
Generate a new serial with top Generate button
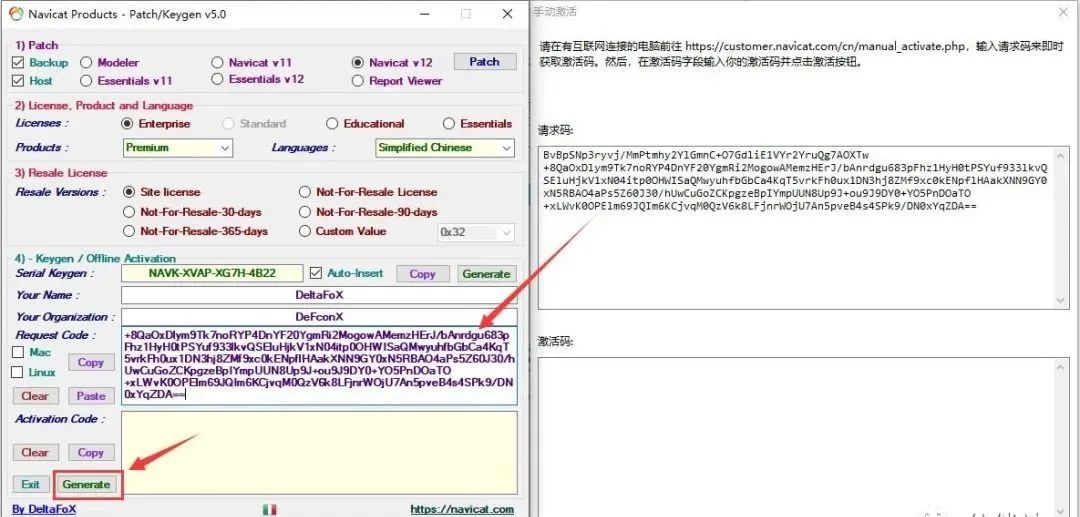(x=486, y=274)
